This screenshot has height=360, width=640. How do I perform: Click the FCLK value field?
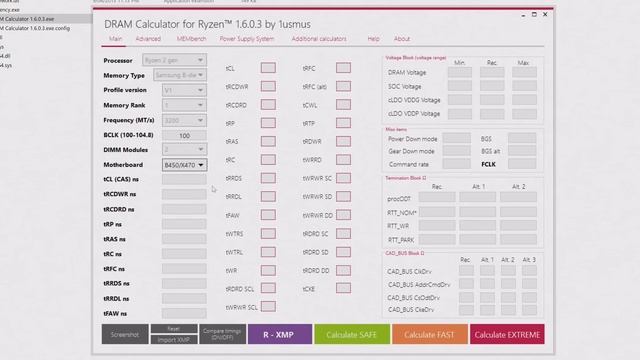point(522,164)
